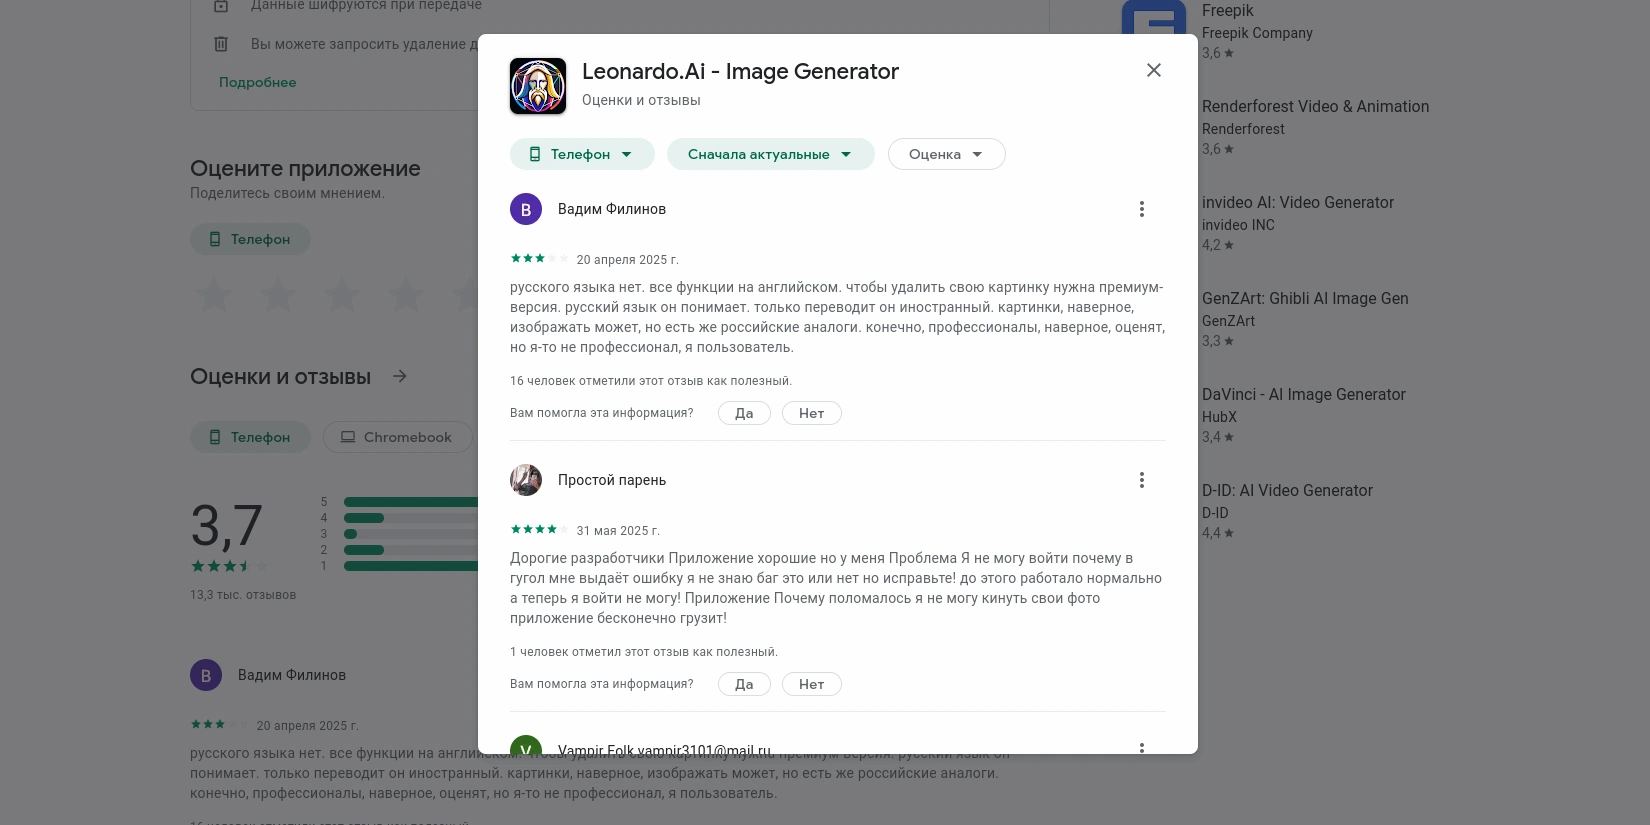The height and width of the screenshot is (825, 1650).
Task: Select Телефон chip under Оценки и отзывы
Action: tap(250, 437)
